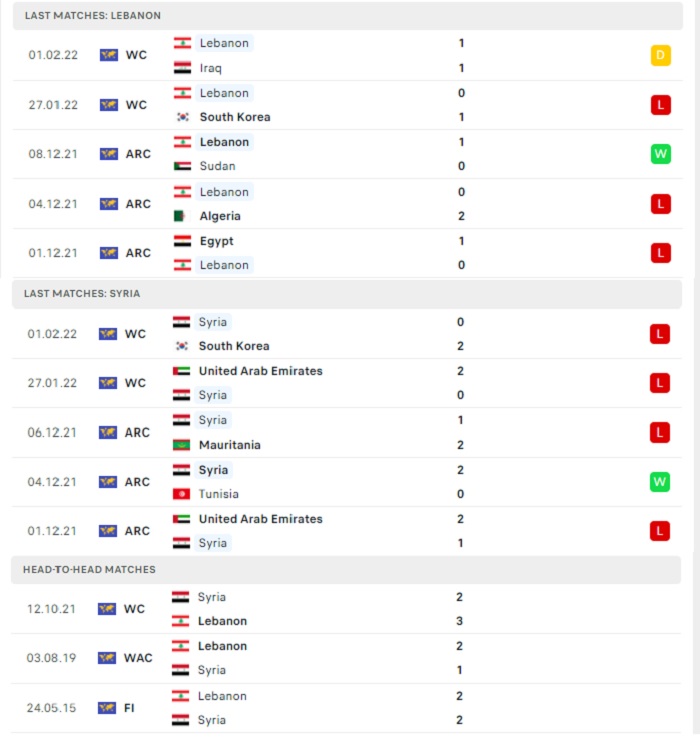The width and height of the screenshot is (700, 740).
Task: Click the Algeria flag icon
Action: pos(182,216)
